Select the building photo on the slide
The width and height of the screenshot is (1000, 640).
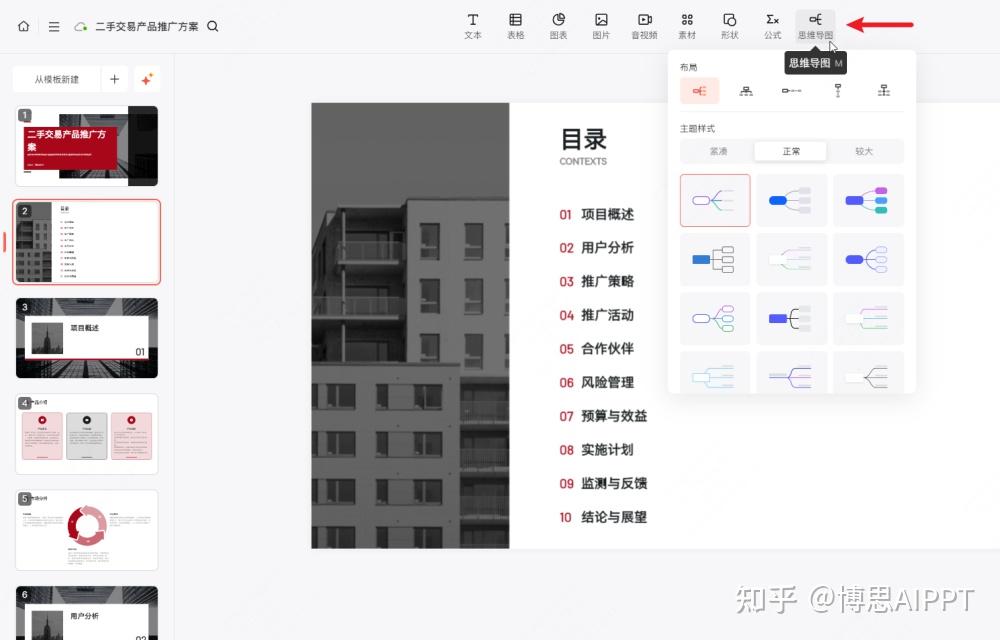pyautogui.click(x=410, y=326)
